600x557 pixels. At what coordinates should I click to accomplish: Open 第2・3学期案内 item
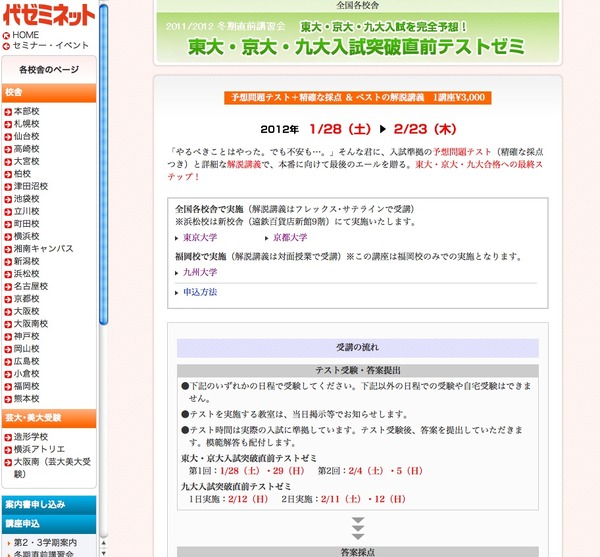click(x=45, y=543)
